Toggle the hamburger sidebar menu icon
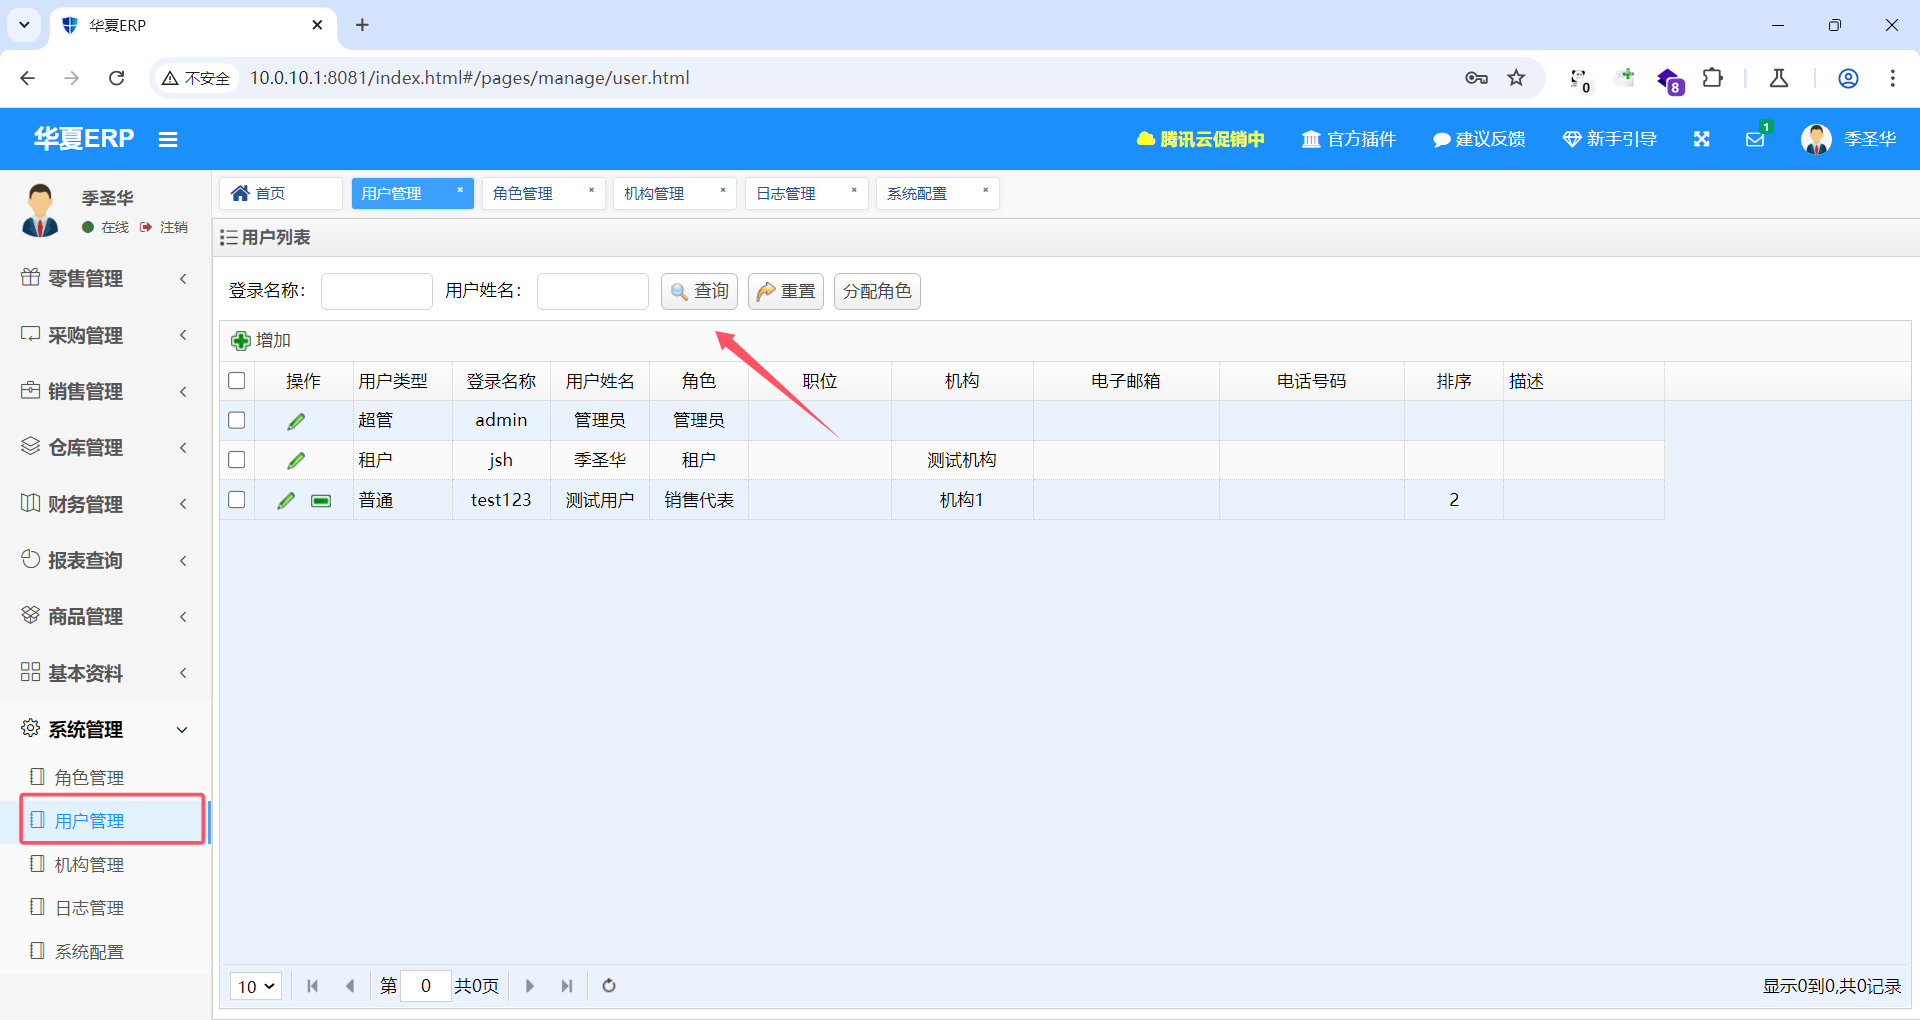This screenshot has width=1920, height=1020. (x=168, y=139)
